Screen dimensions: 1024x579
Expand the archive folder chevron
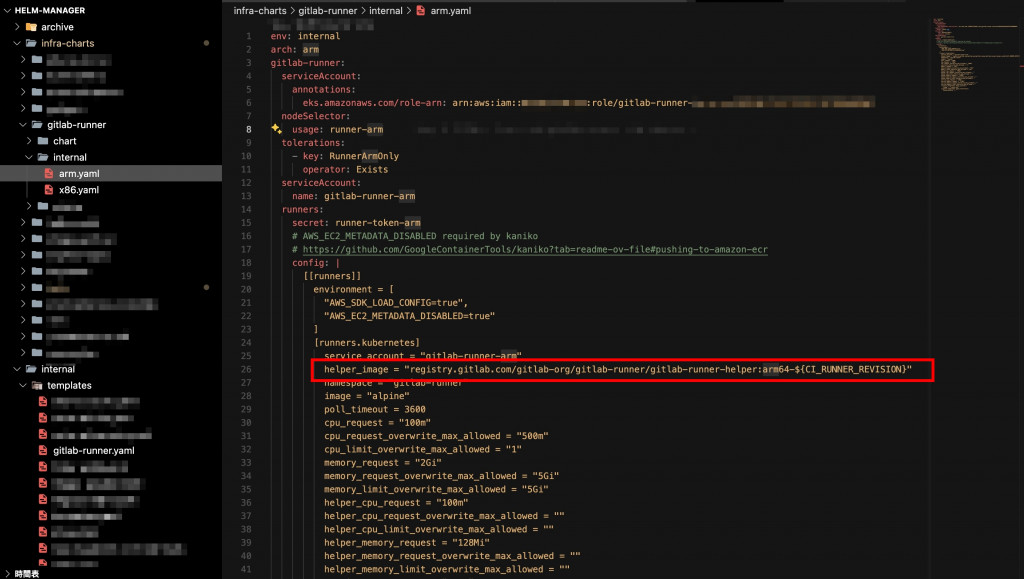pyautogui.click(x=17, y=27)
